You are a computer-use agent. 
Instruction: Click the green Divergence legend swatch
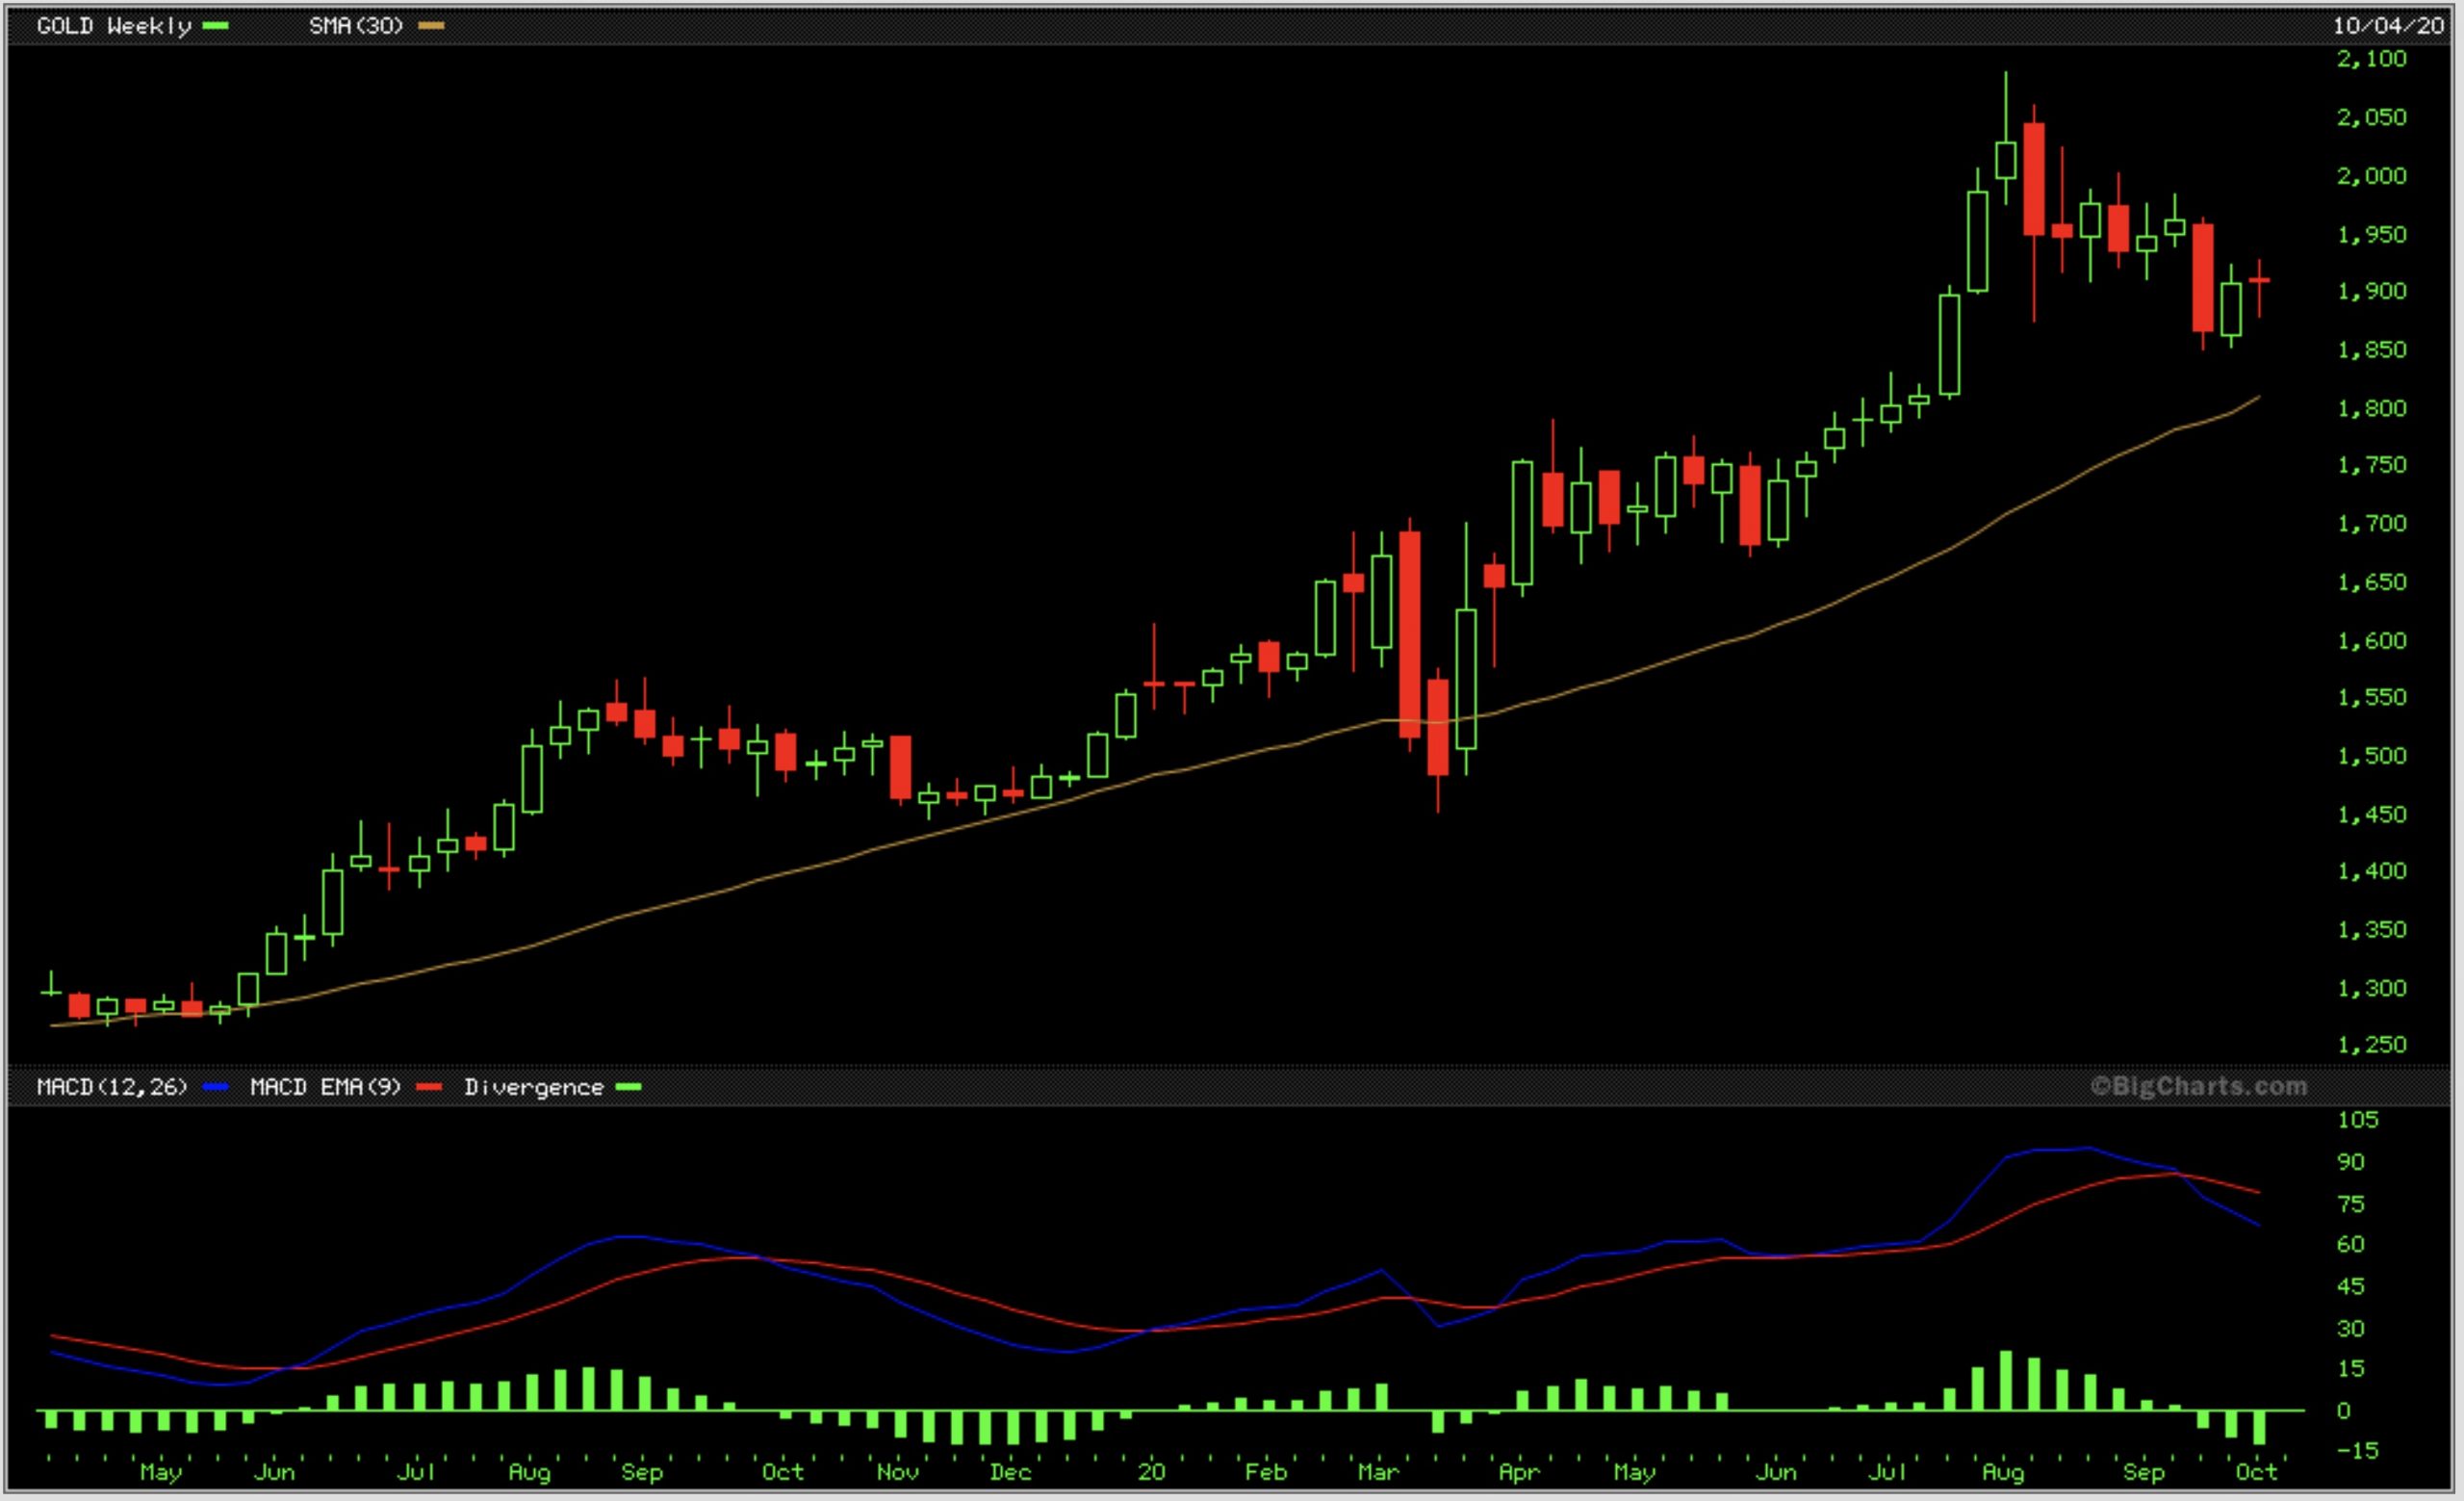(x=628, y=1087)
